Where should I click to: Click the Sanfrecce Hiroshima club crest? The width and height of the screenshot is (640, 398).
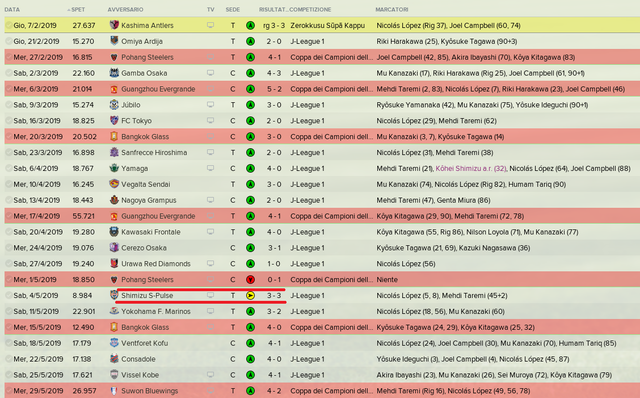[x=114, y=153]
